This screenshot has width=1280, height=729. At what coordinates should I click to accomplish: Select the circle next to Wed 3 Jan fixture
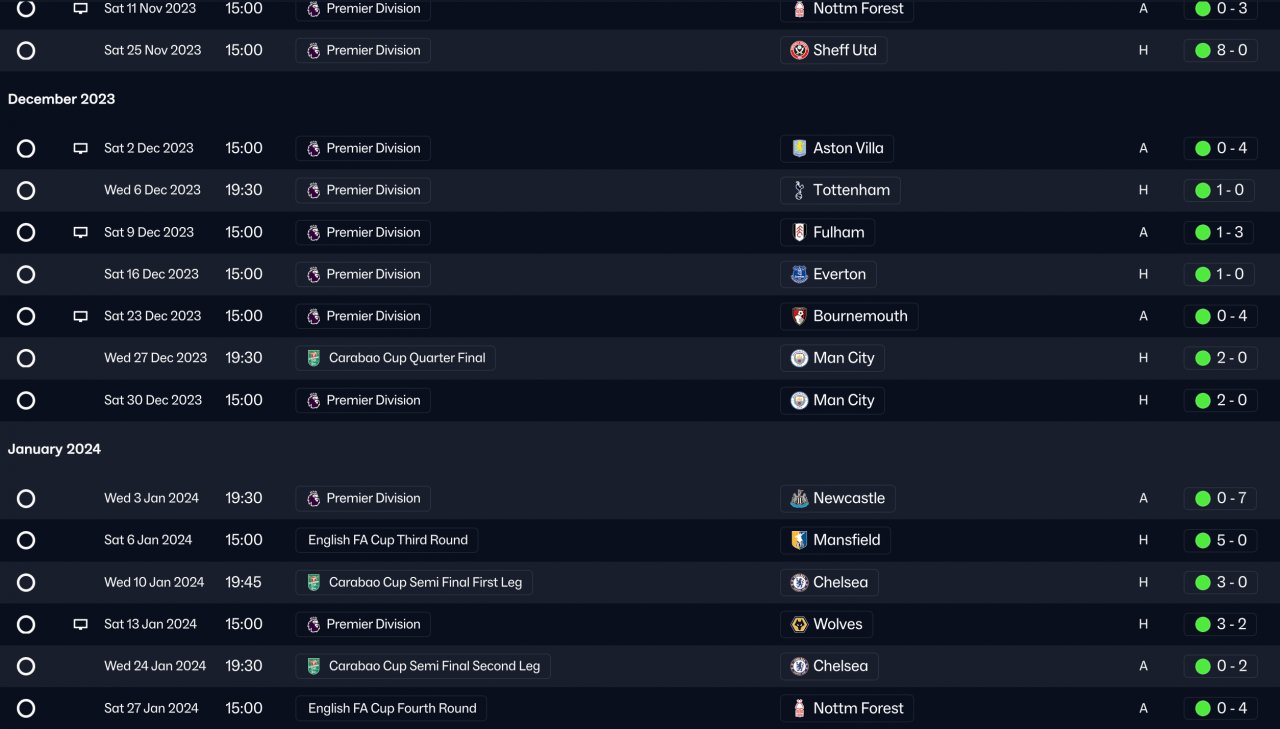(26, 499)
